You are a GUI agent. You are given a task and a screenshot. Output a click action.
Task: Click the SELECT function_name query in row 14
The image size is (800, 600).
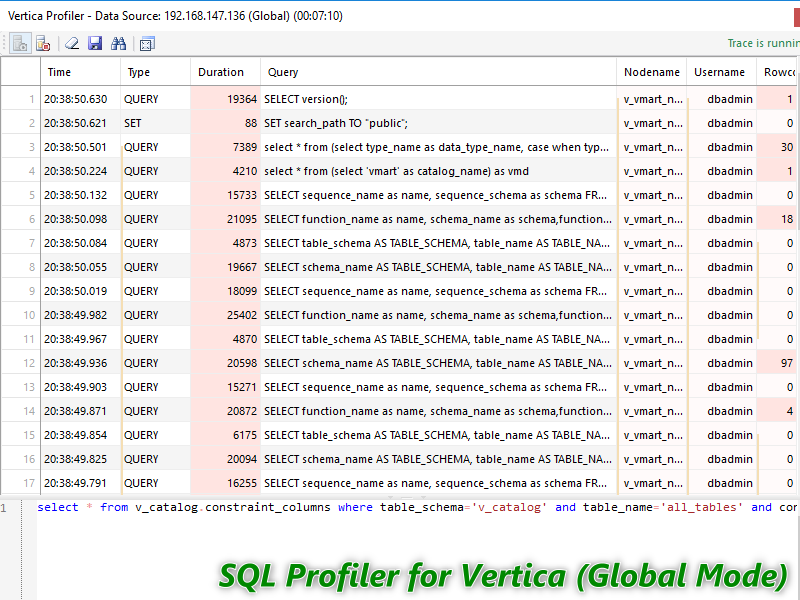click(x=439, y=411)
